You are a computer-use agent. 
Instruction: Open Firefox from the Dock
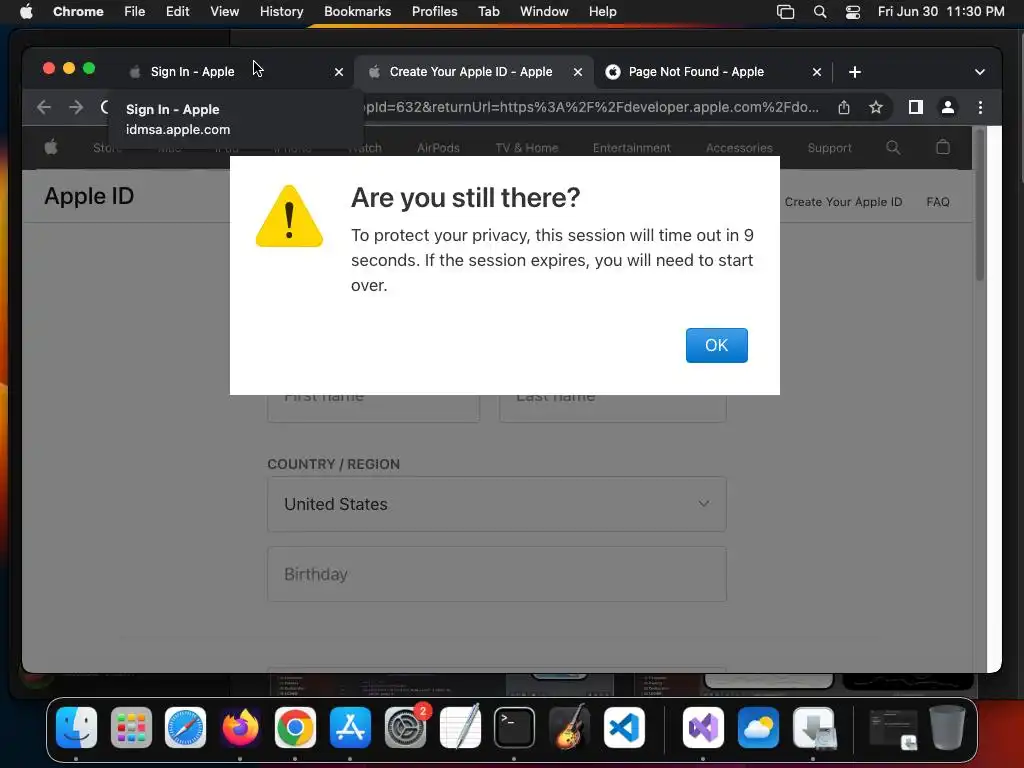pos(240,728)
